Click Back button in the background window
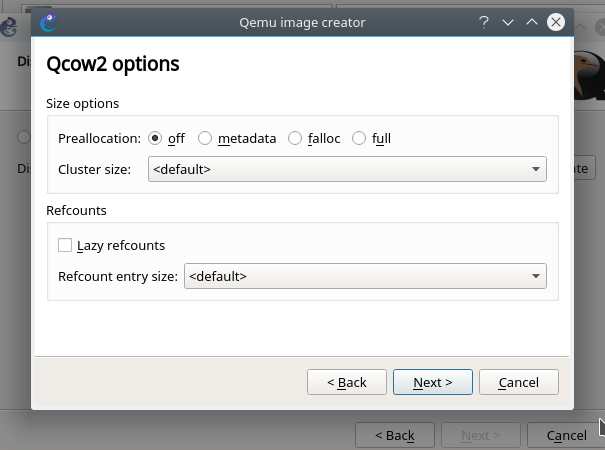The width and height of the screenshot is (605, 450). pyautogui.click(x=395, y=435)
